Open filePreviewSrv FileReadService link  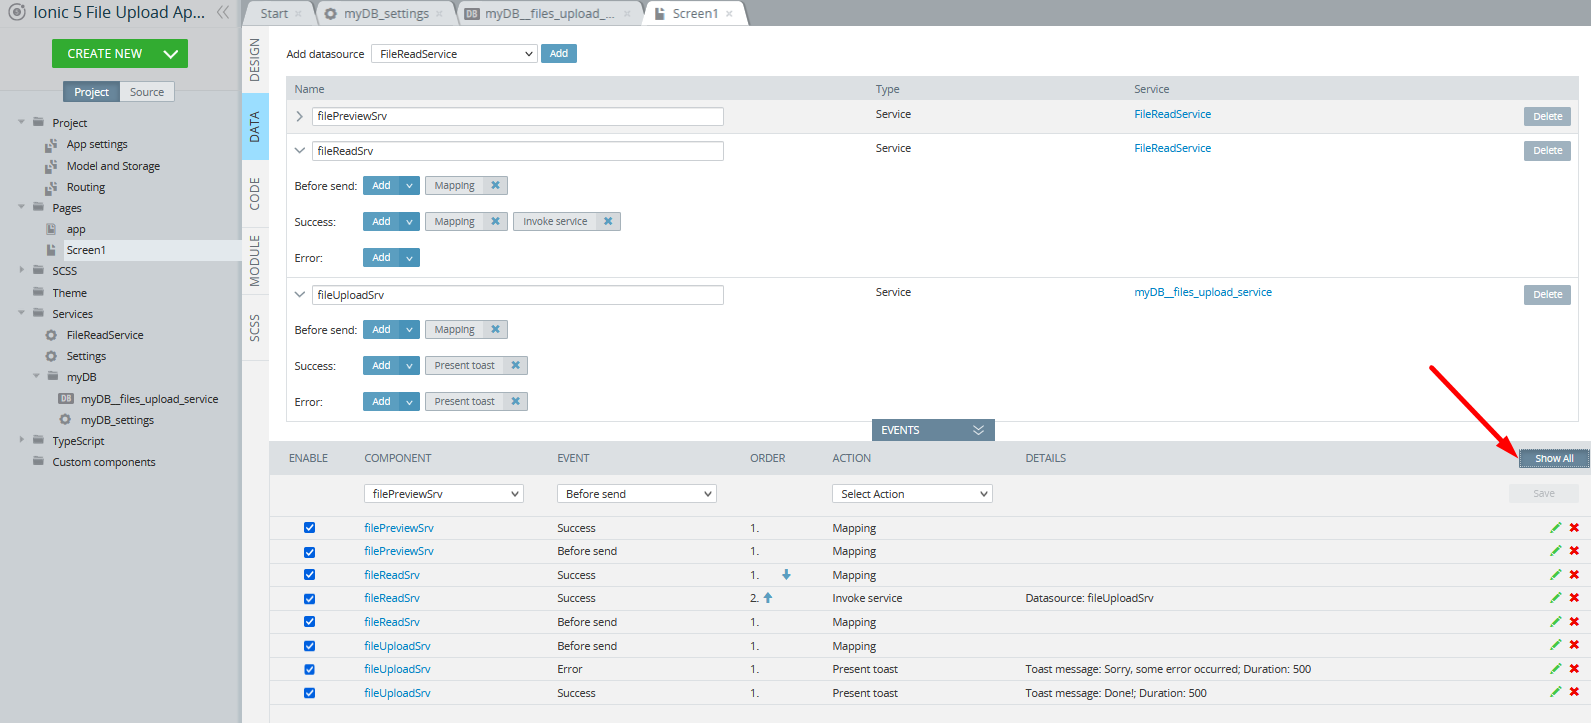pos(1172,114)
